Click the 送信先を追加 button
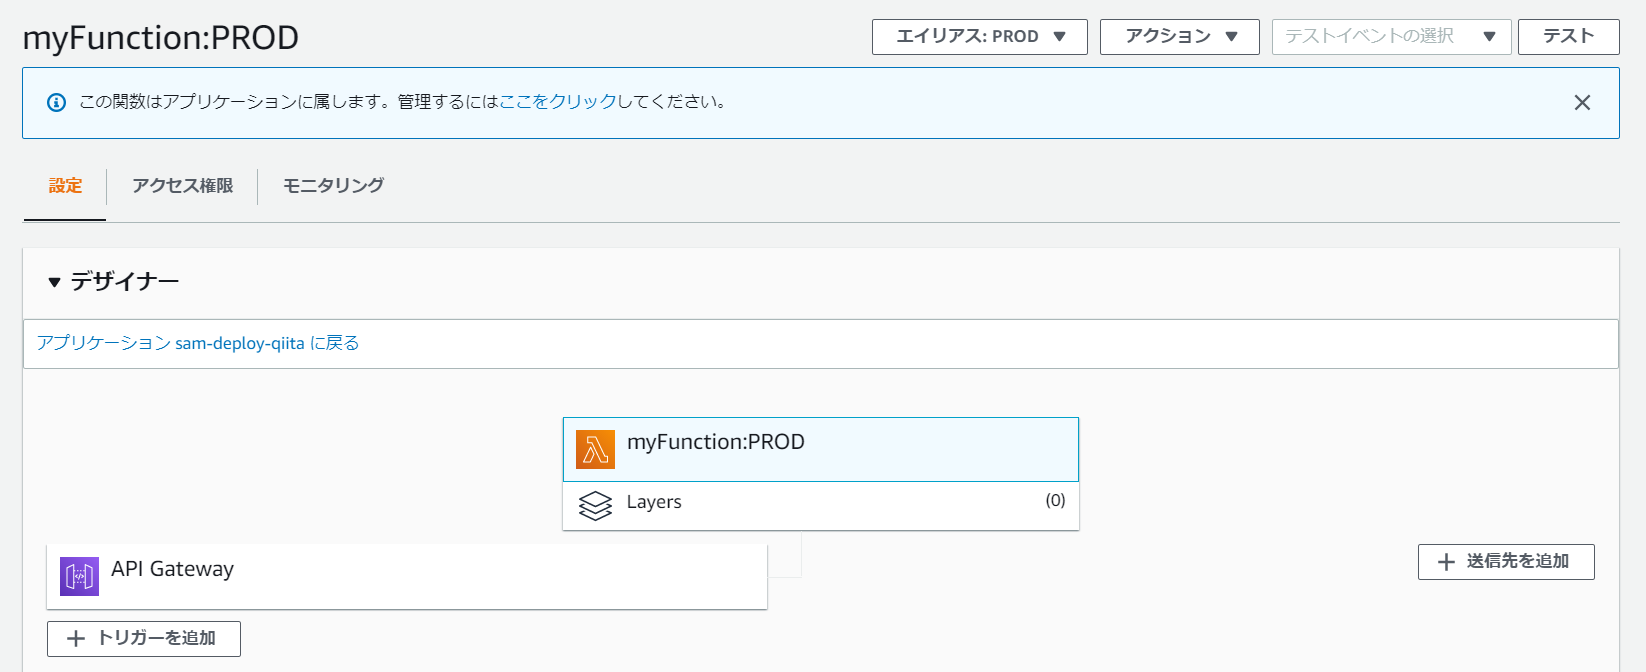 pyautogui.click(x=1506, y=562)
